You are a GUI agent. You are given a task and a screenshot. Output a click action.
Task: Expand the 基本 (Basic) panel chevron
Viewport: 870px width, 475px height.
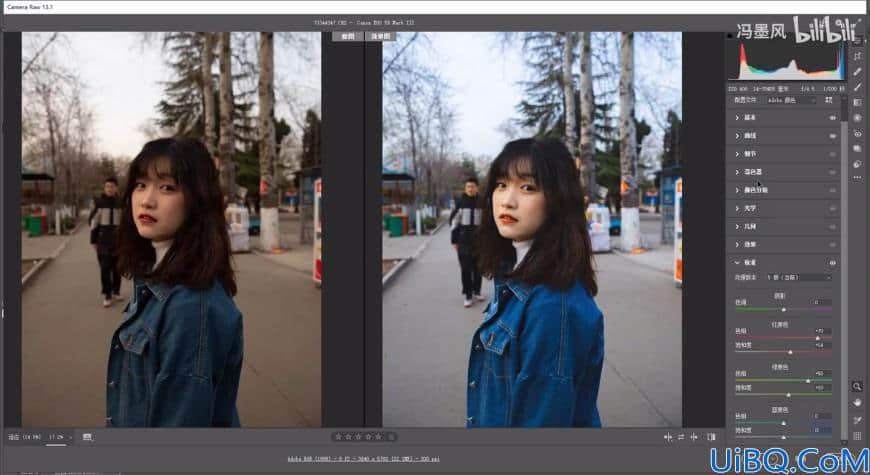coord(737,118)
